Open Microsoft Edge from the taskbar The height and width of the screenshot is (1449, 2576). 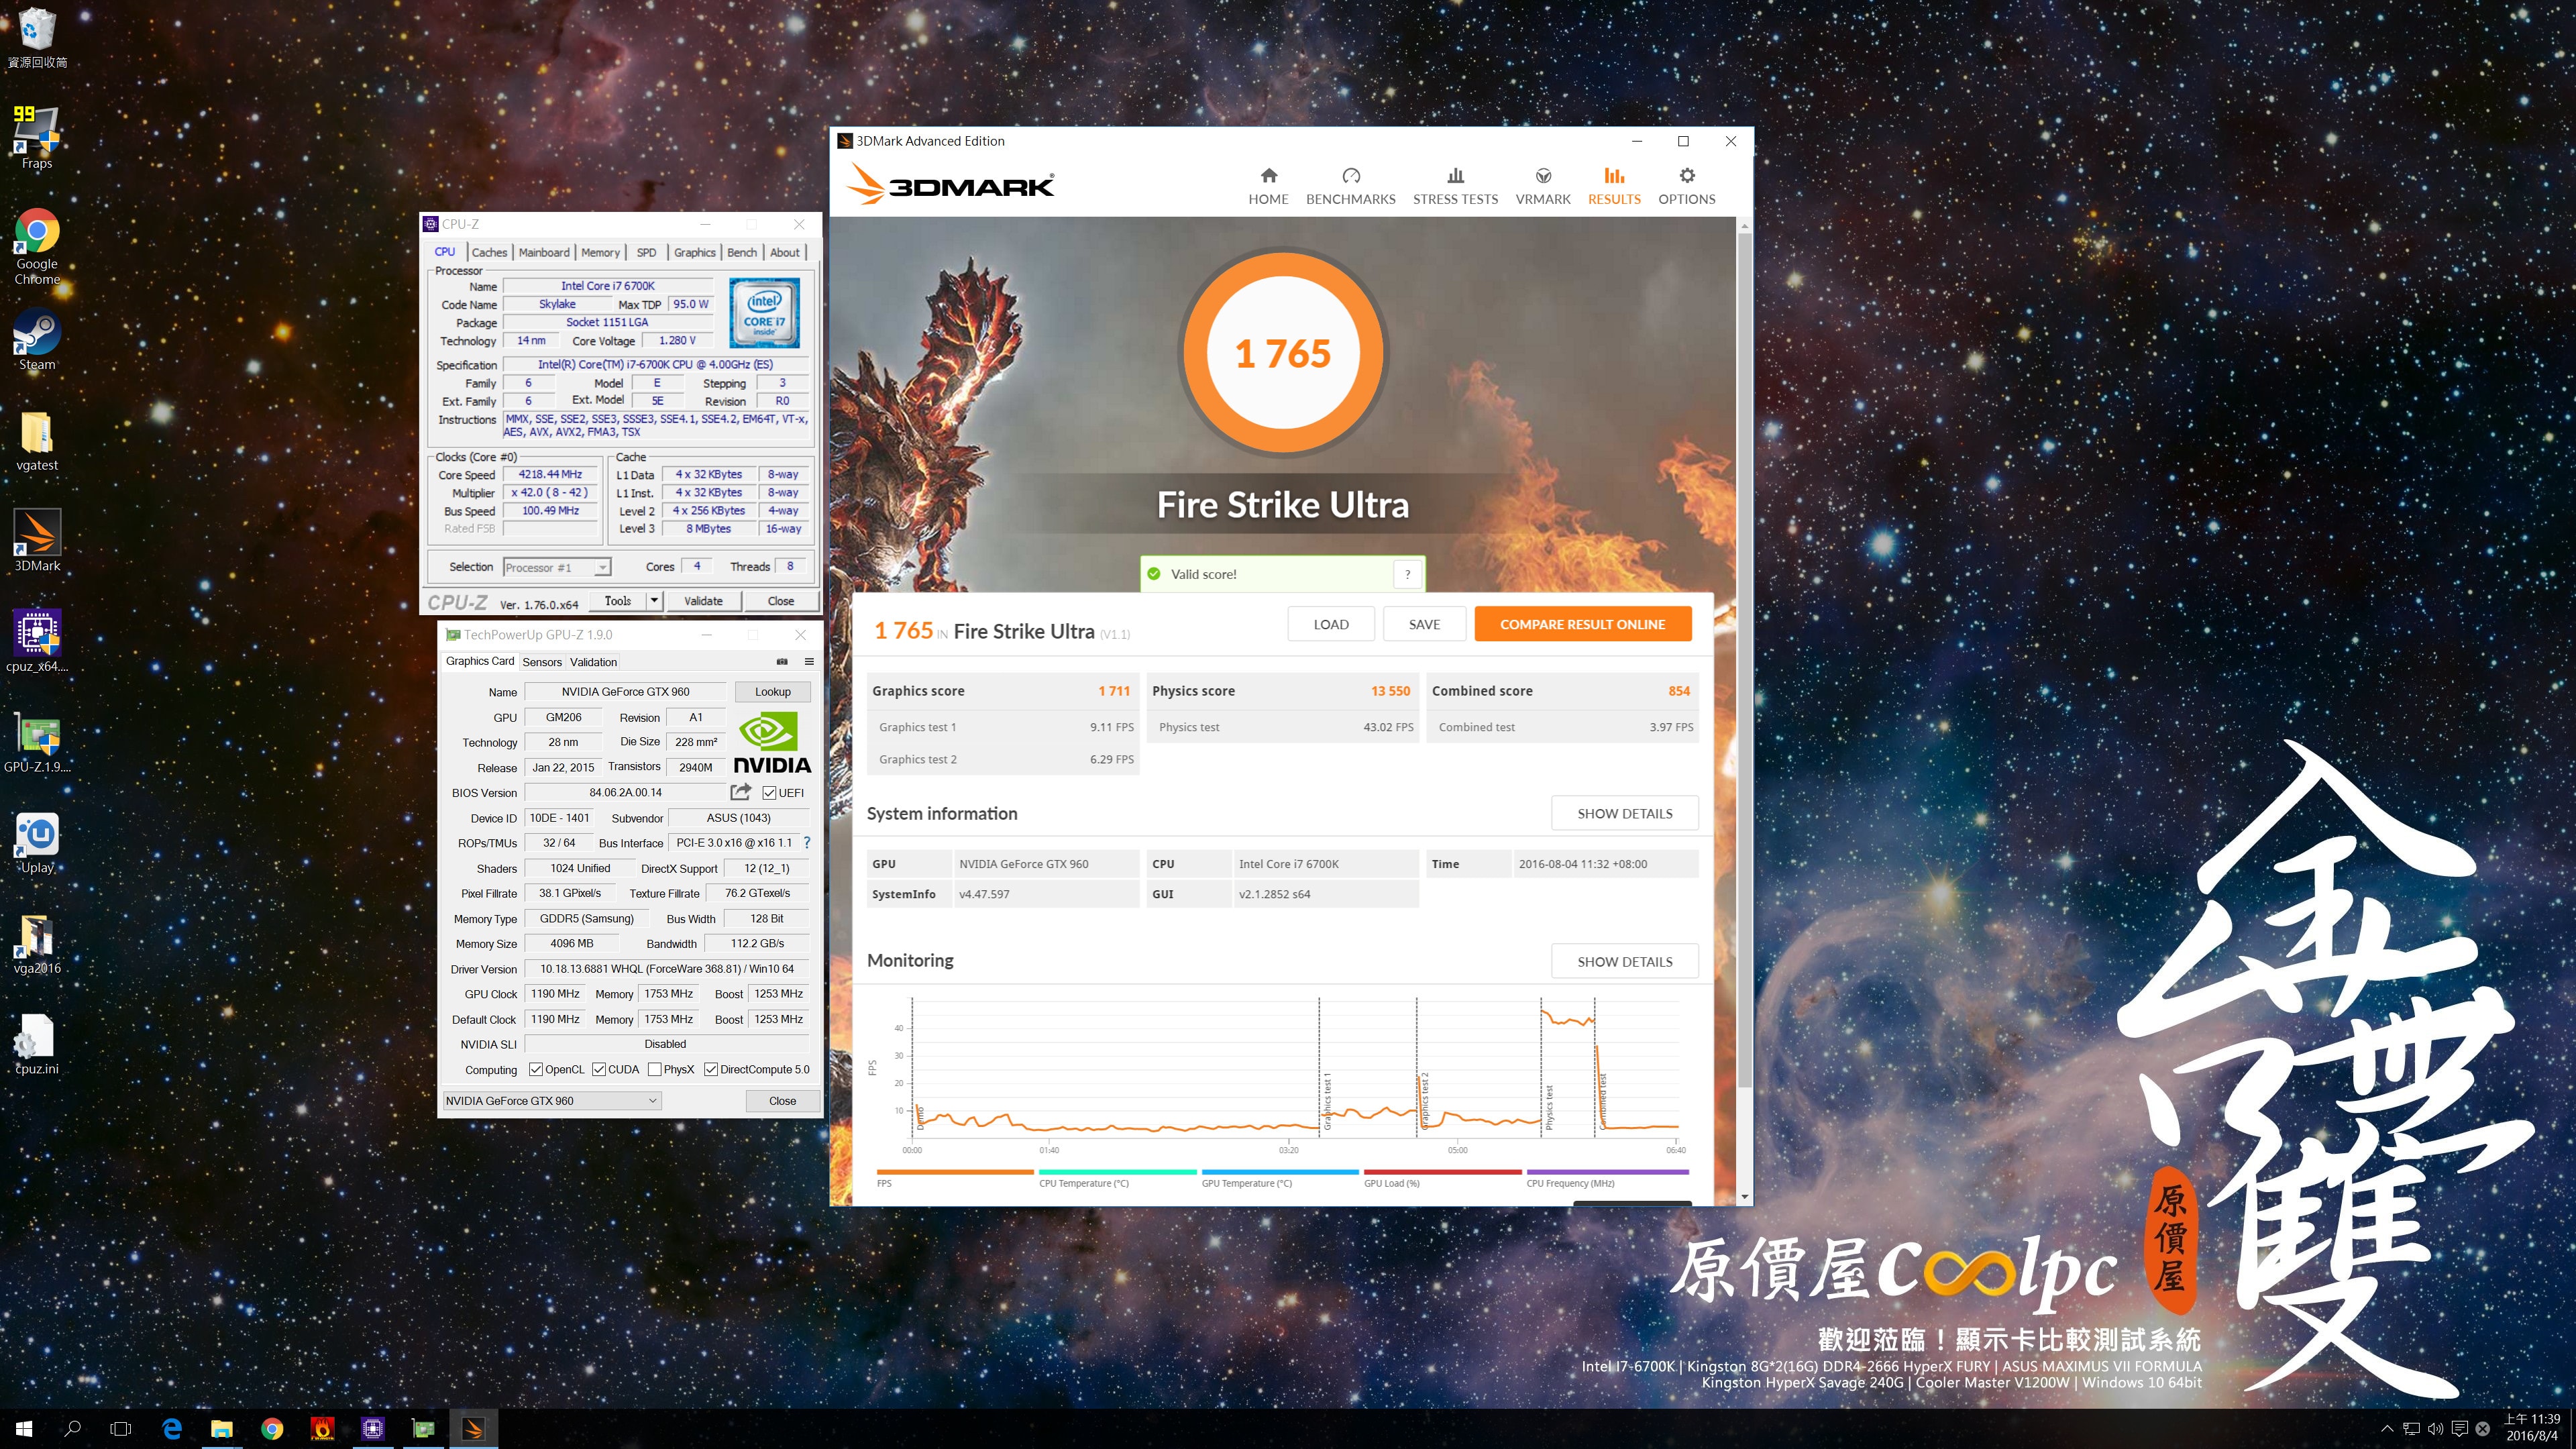[172, 1429]
